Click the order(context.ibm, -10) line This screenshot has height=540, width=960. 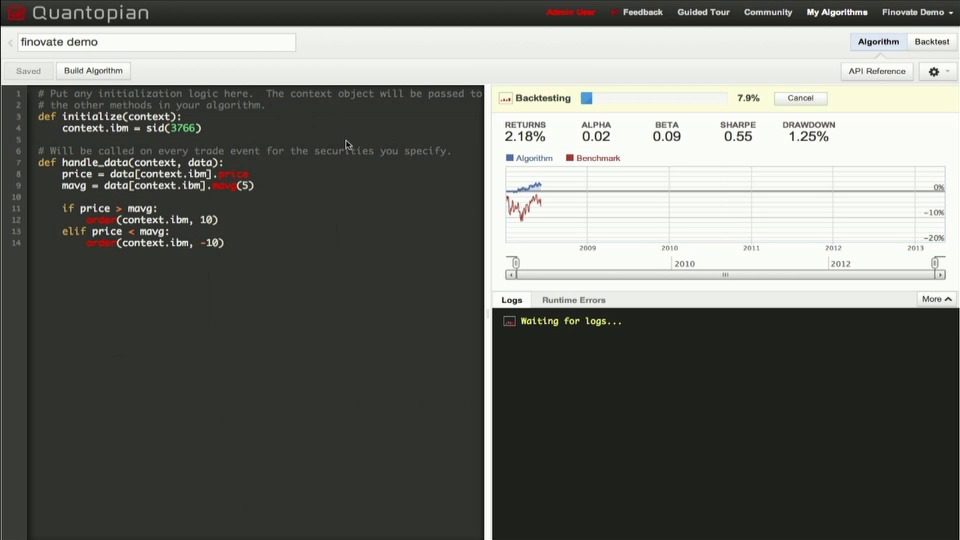coord(155,243)
